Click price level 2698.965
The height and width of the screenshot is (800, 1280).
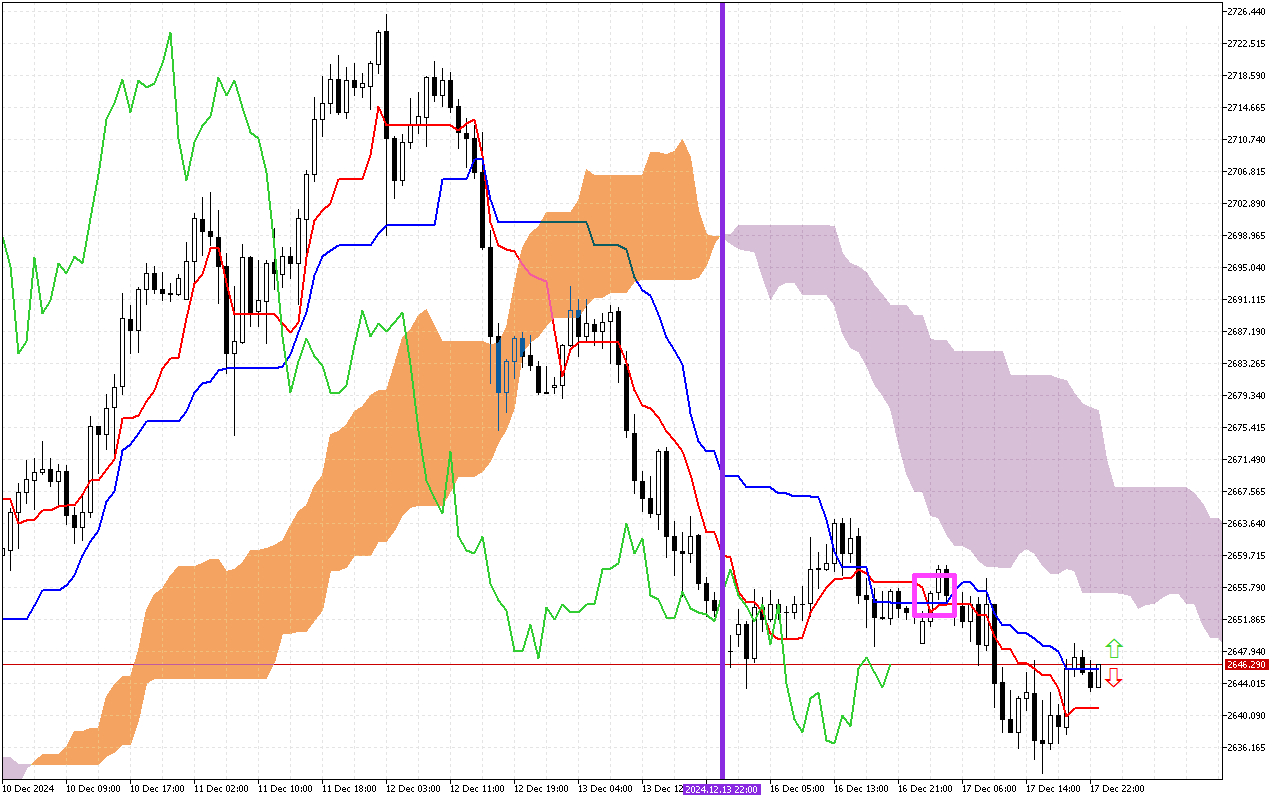coord(1246,236)
